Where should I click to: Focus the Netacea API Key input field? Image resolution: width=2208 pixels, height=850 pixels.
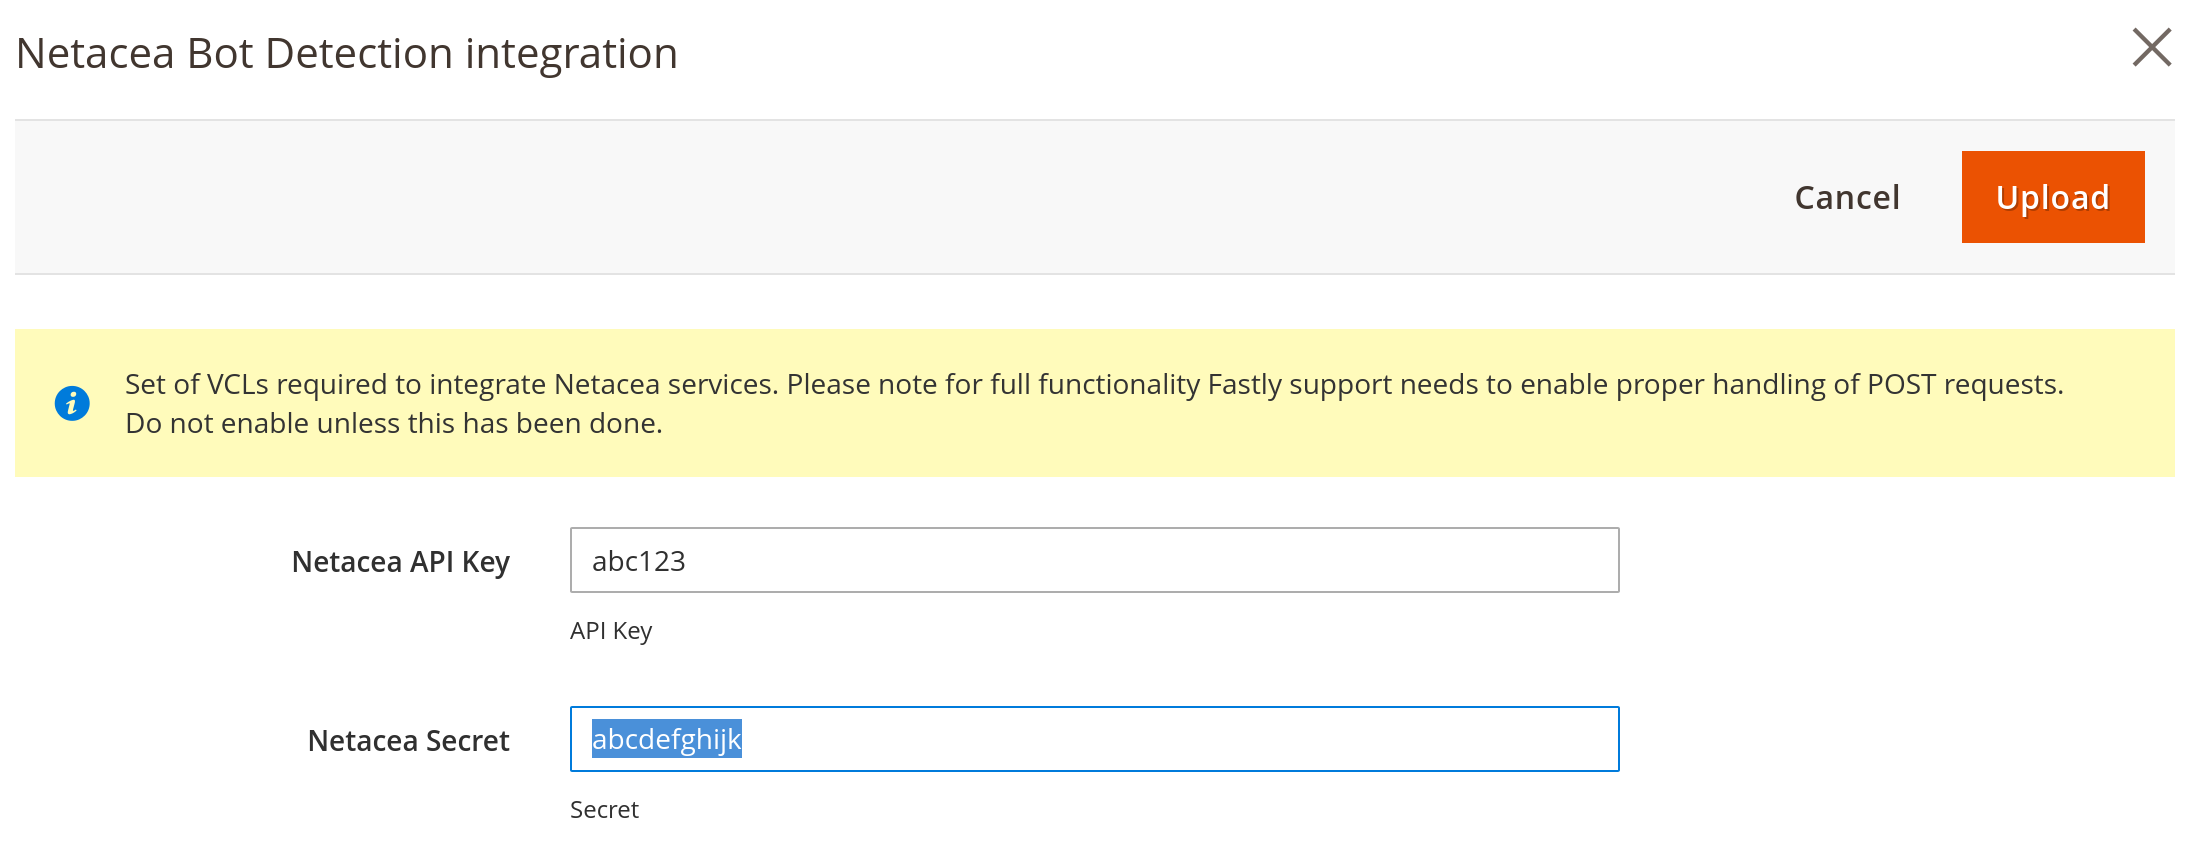1093,560
